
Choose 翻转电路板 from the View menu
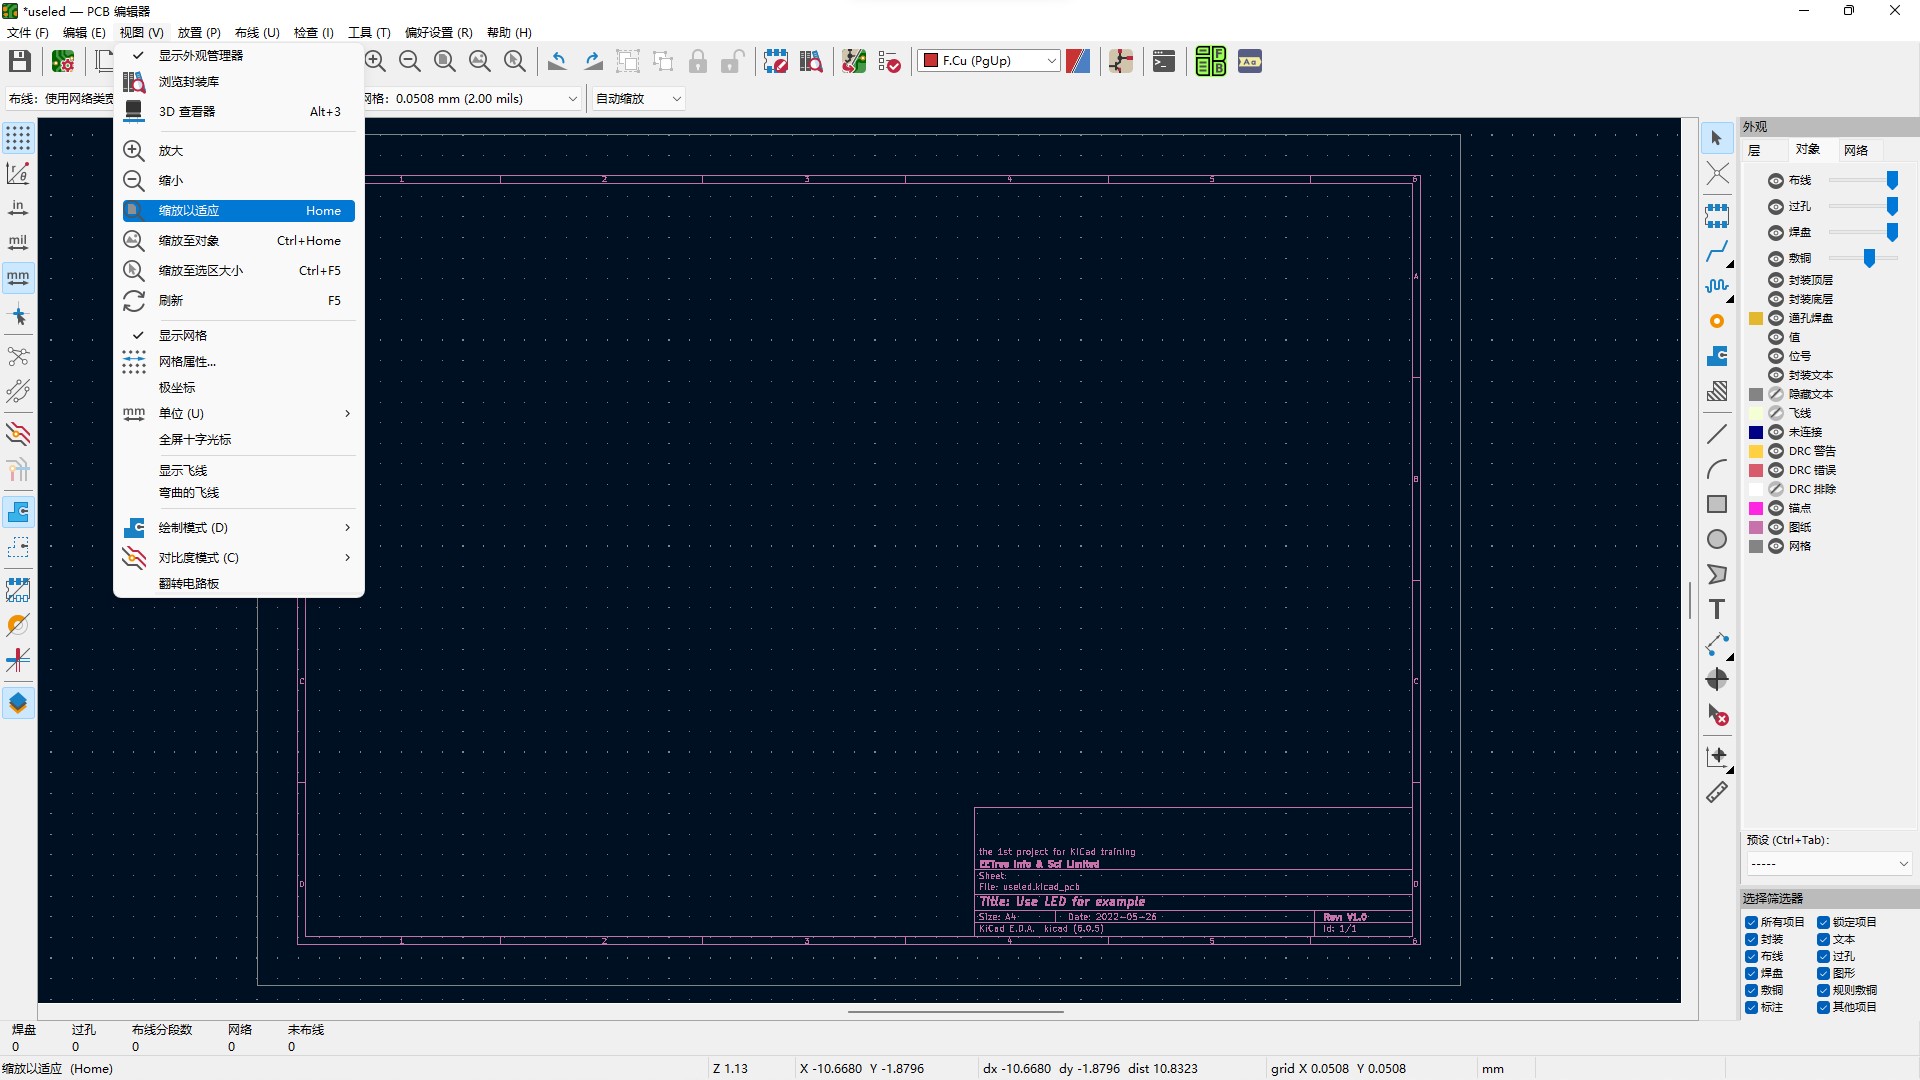click(239, 583)
